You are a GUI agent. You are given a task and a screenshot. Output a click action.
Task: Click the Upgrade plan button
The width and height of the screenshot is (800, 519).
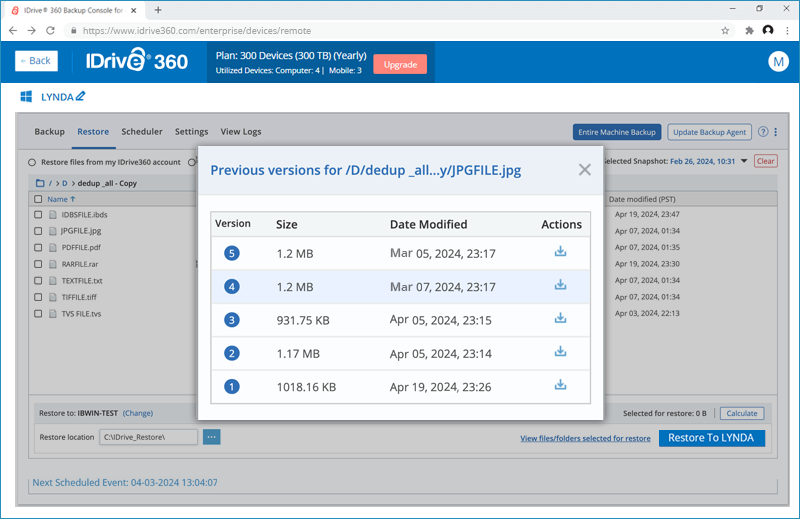coord(400,64)
